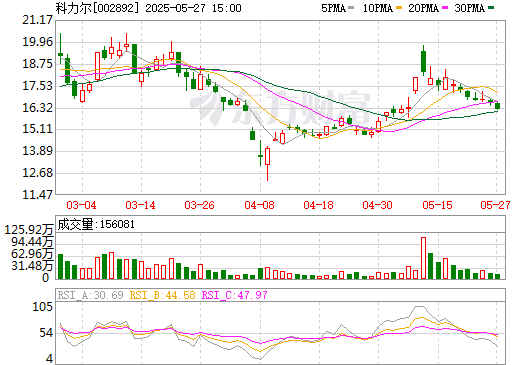Viewport: 520px width, 365px height.
Task: Click the 21.17 price axis label
Action: pos(37,20)
